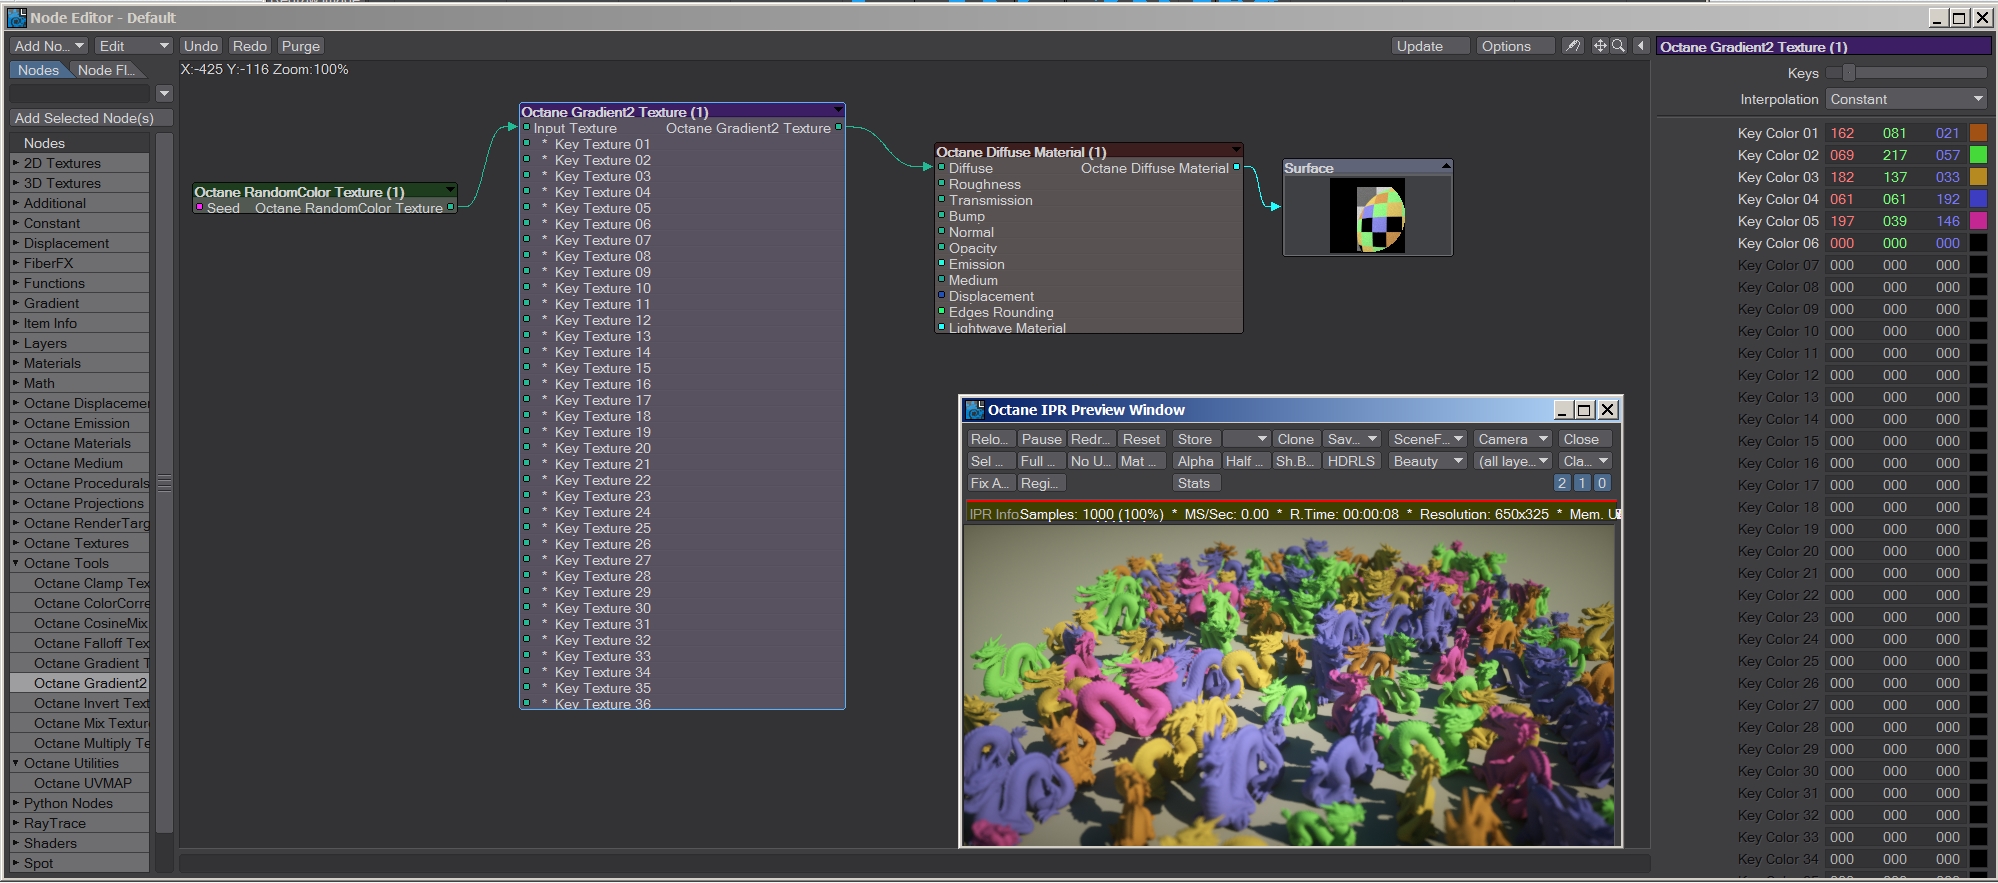
Task: Click the Diffuse input port on material node
Action: 941,168
